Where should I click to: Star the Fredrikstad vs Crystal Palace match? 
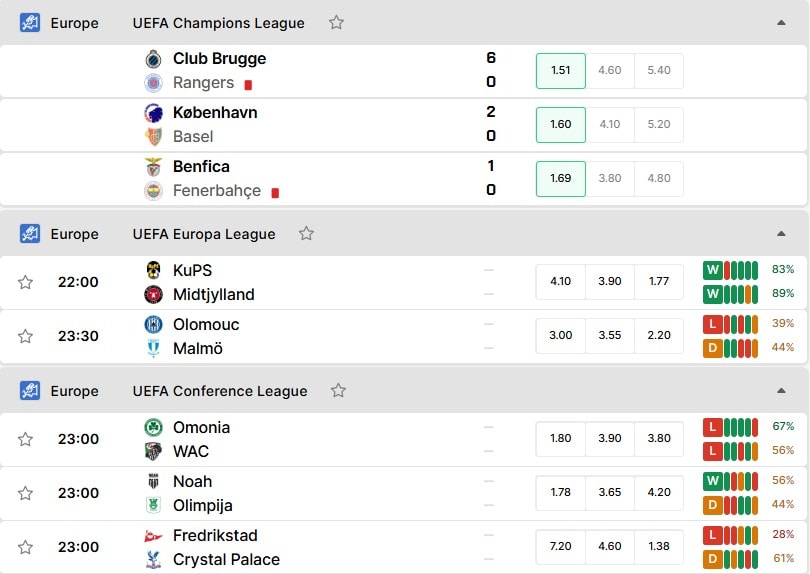pyautogui.click(x=25, y=547)
